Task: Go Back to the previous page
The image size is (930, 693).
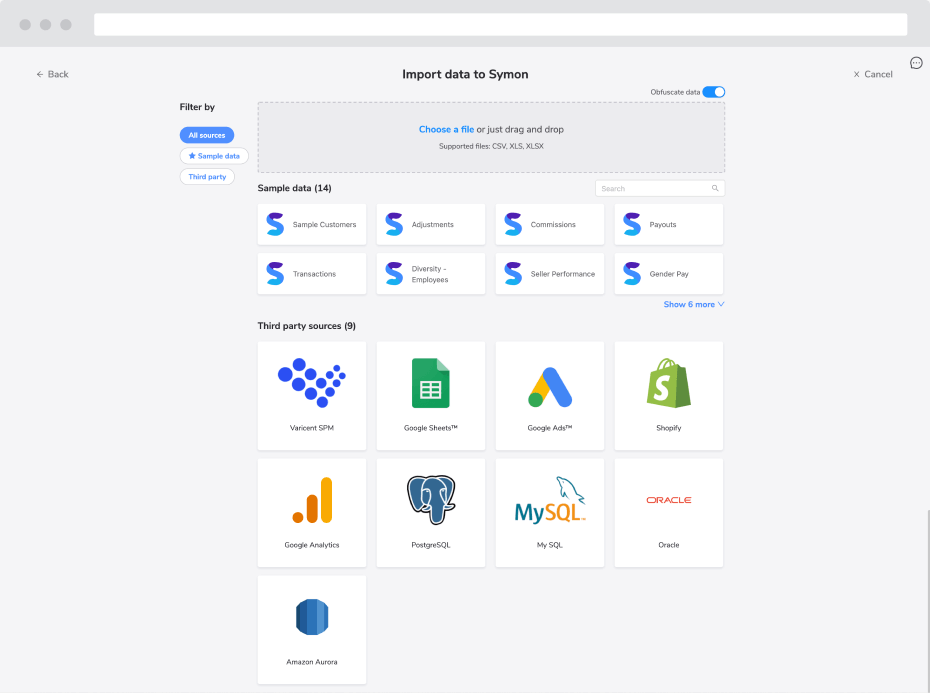Action: point(53,74)
